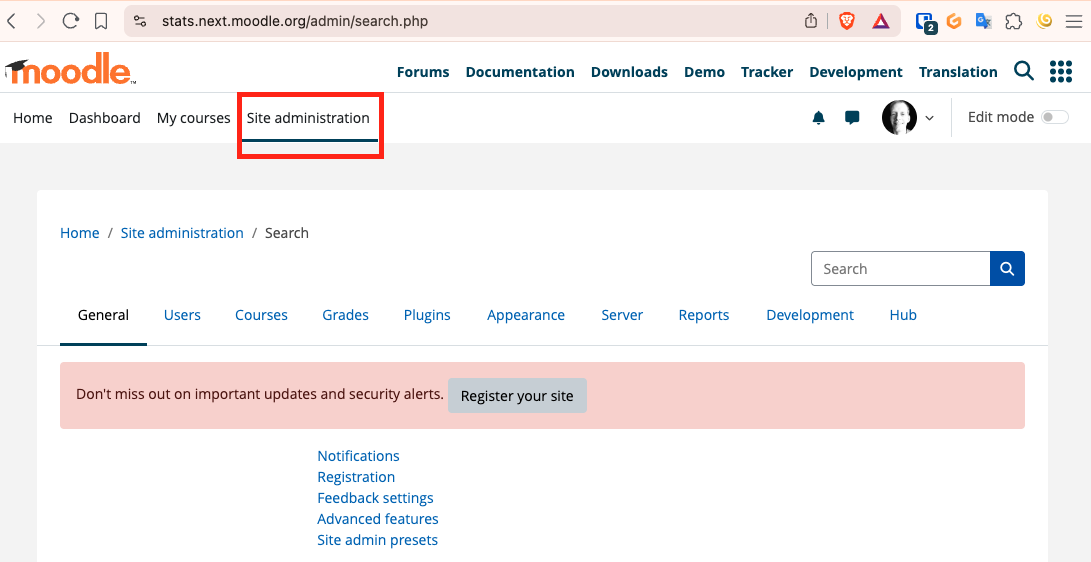Click the Brave Rewards triangle icon

(881, 22)
